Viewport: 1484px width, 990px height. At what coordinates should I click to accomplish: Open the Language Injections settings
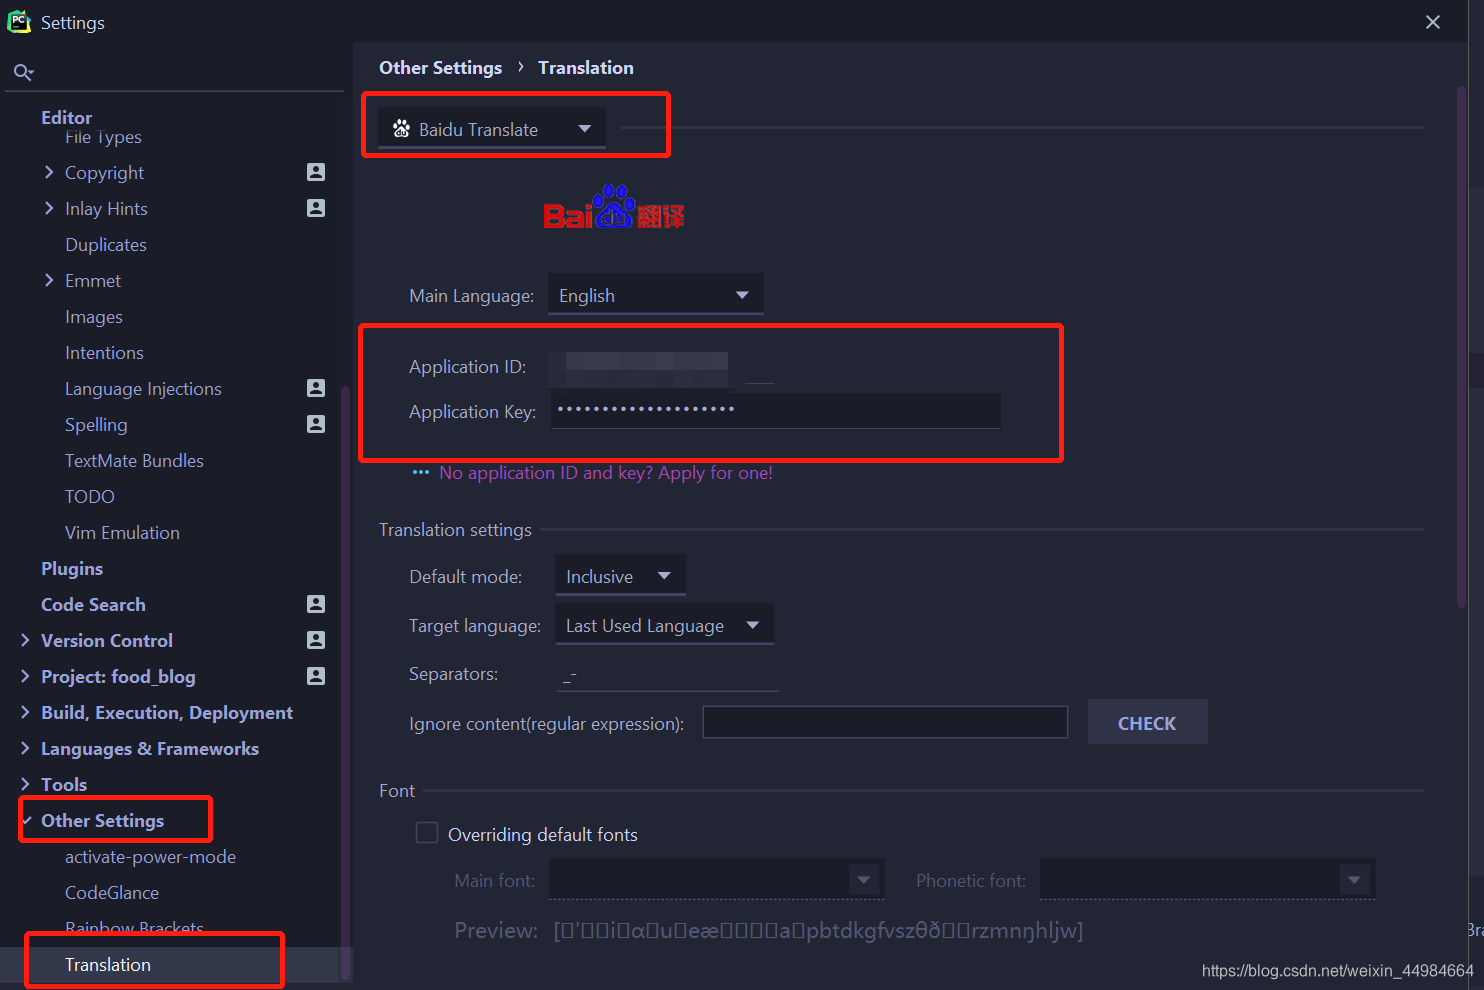[143, 388]
